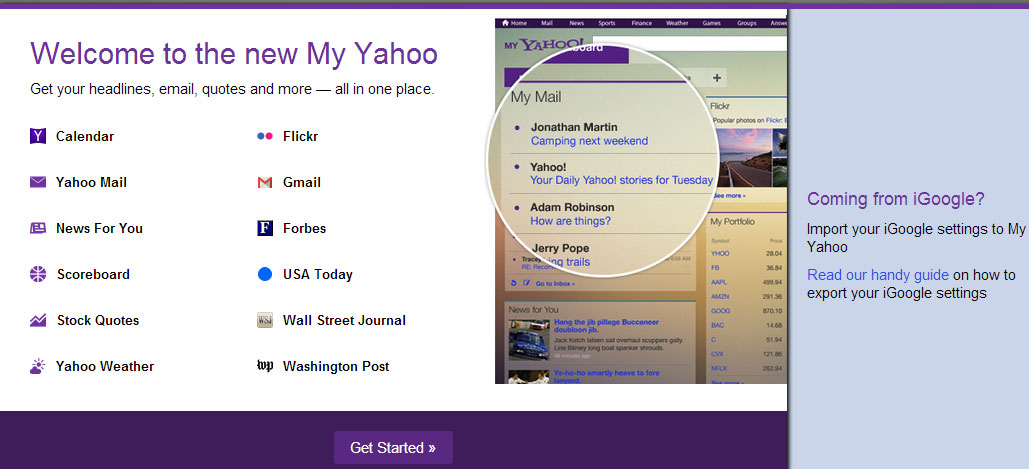Open News in preview navigation bar

[576, 23]
